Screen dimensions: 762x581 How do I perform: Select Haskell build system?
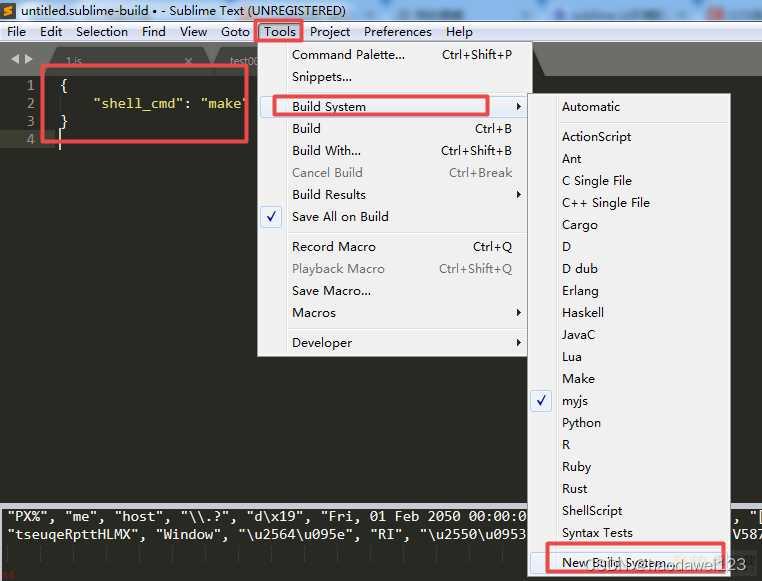click(630, 313)
